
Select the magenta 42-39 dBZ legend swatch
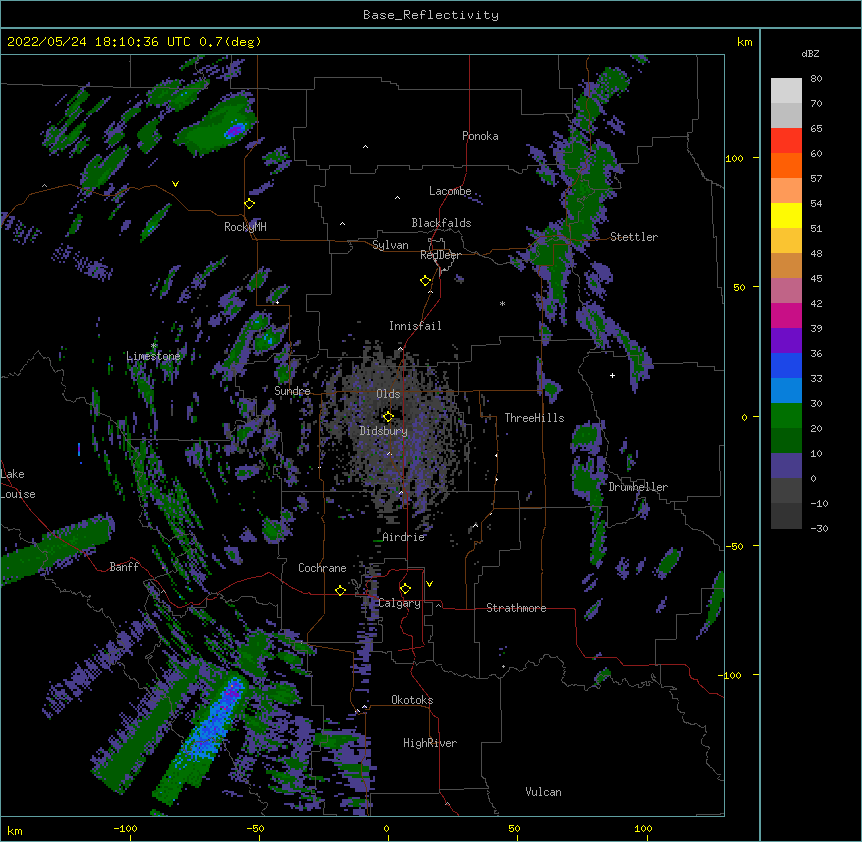[x=786, y=315]
